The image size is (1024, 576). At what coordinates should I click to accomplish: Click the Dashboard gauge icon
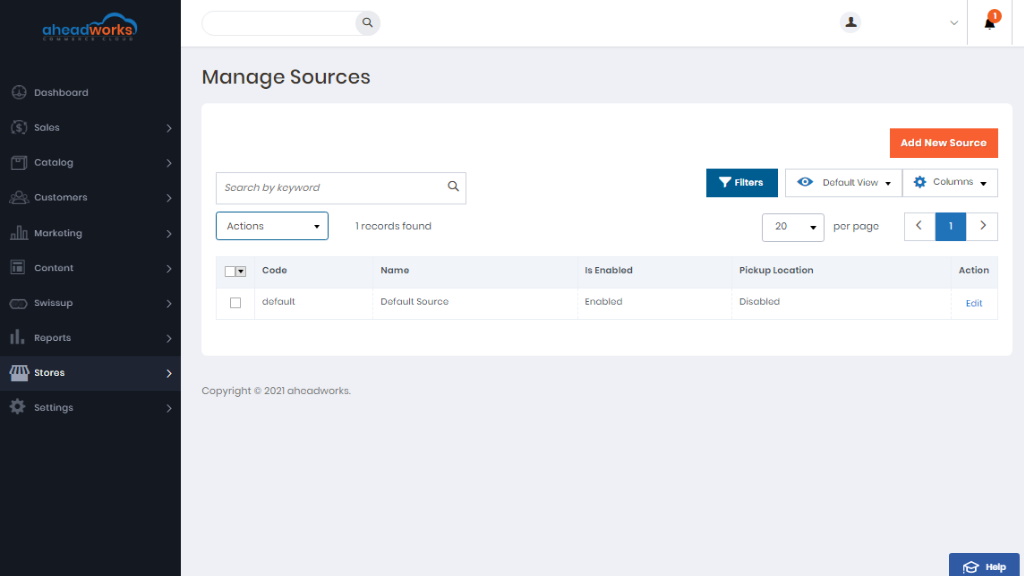click(x=19, y=92)
